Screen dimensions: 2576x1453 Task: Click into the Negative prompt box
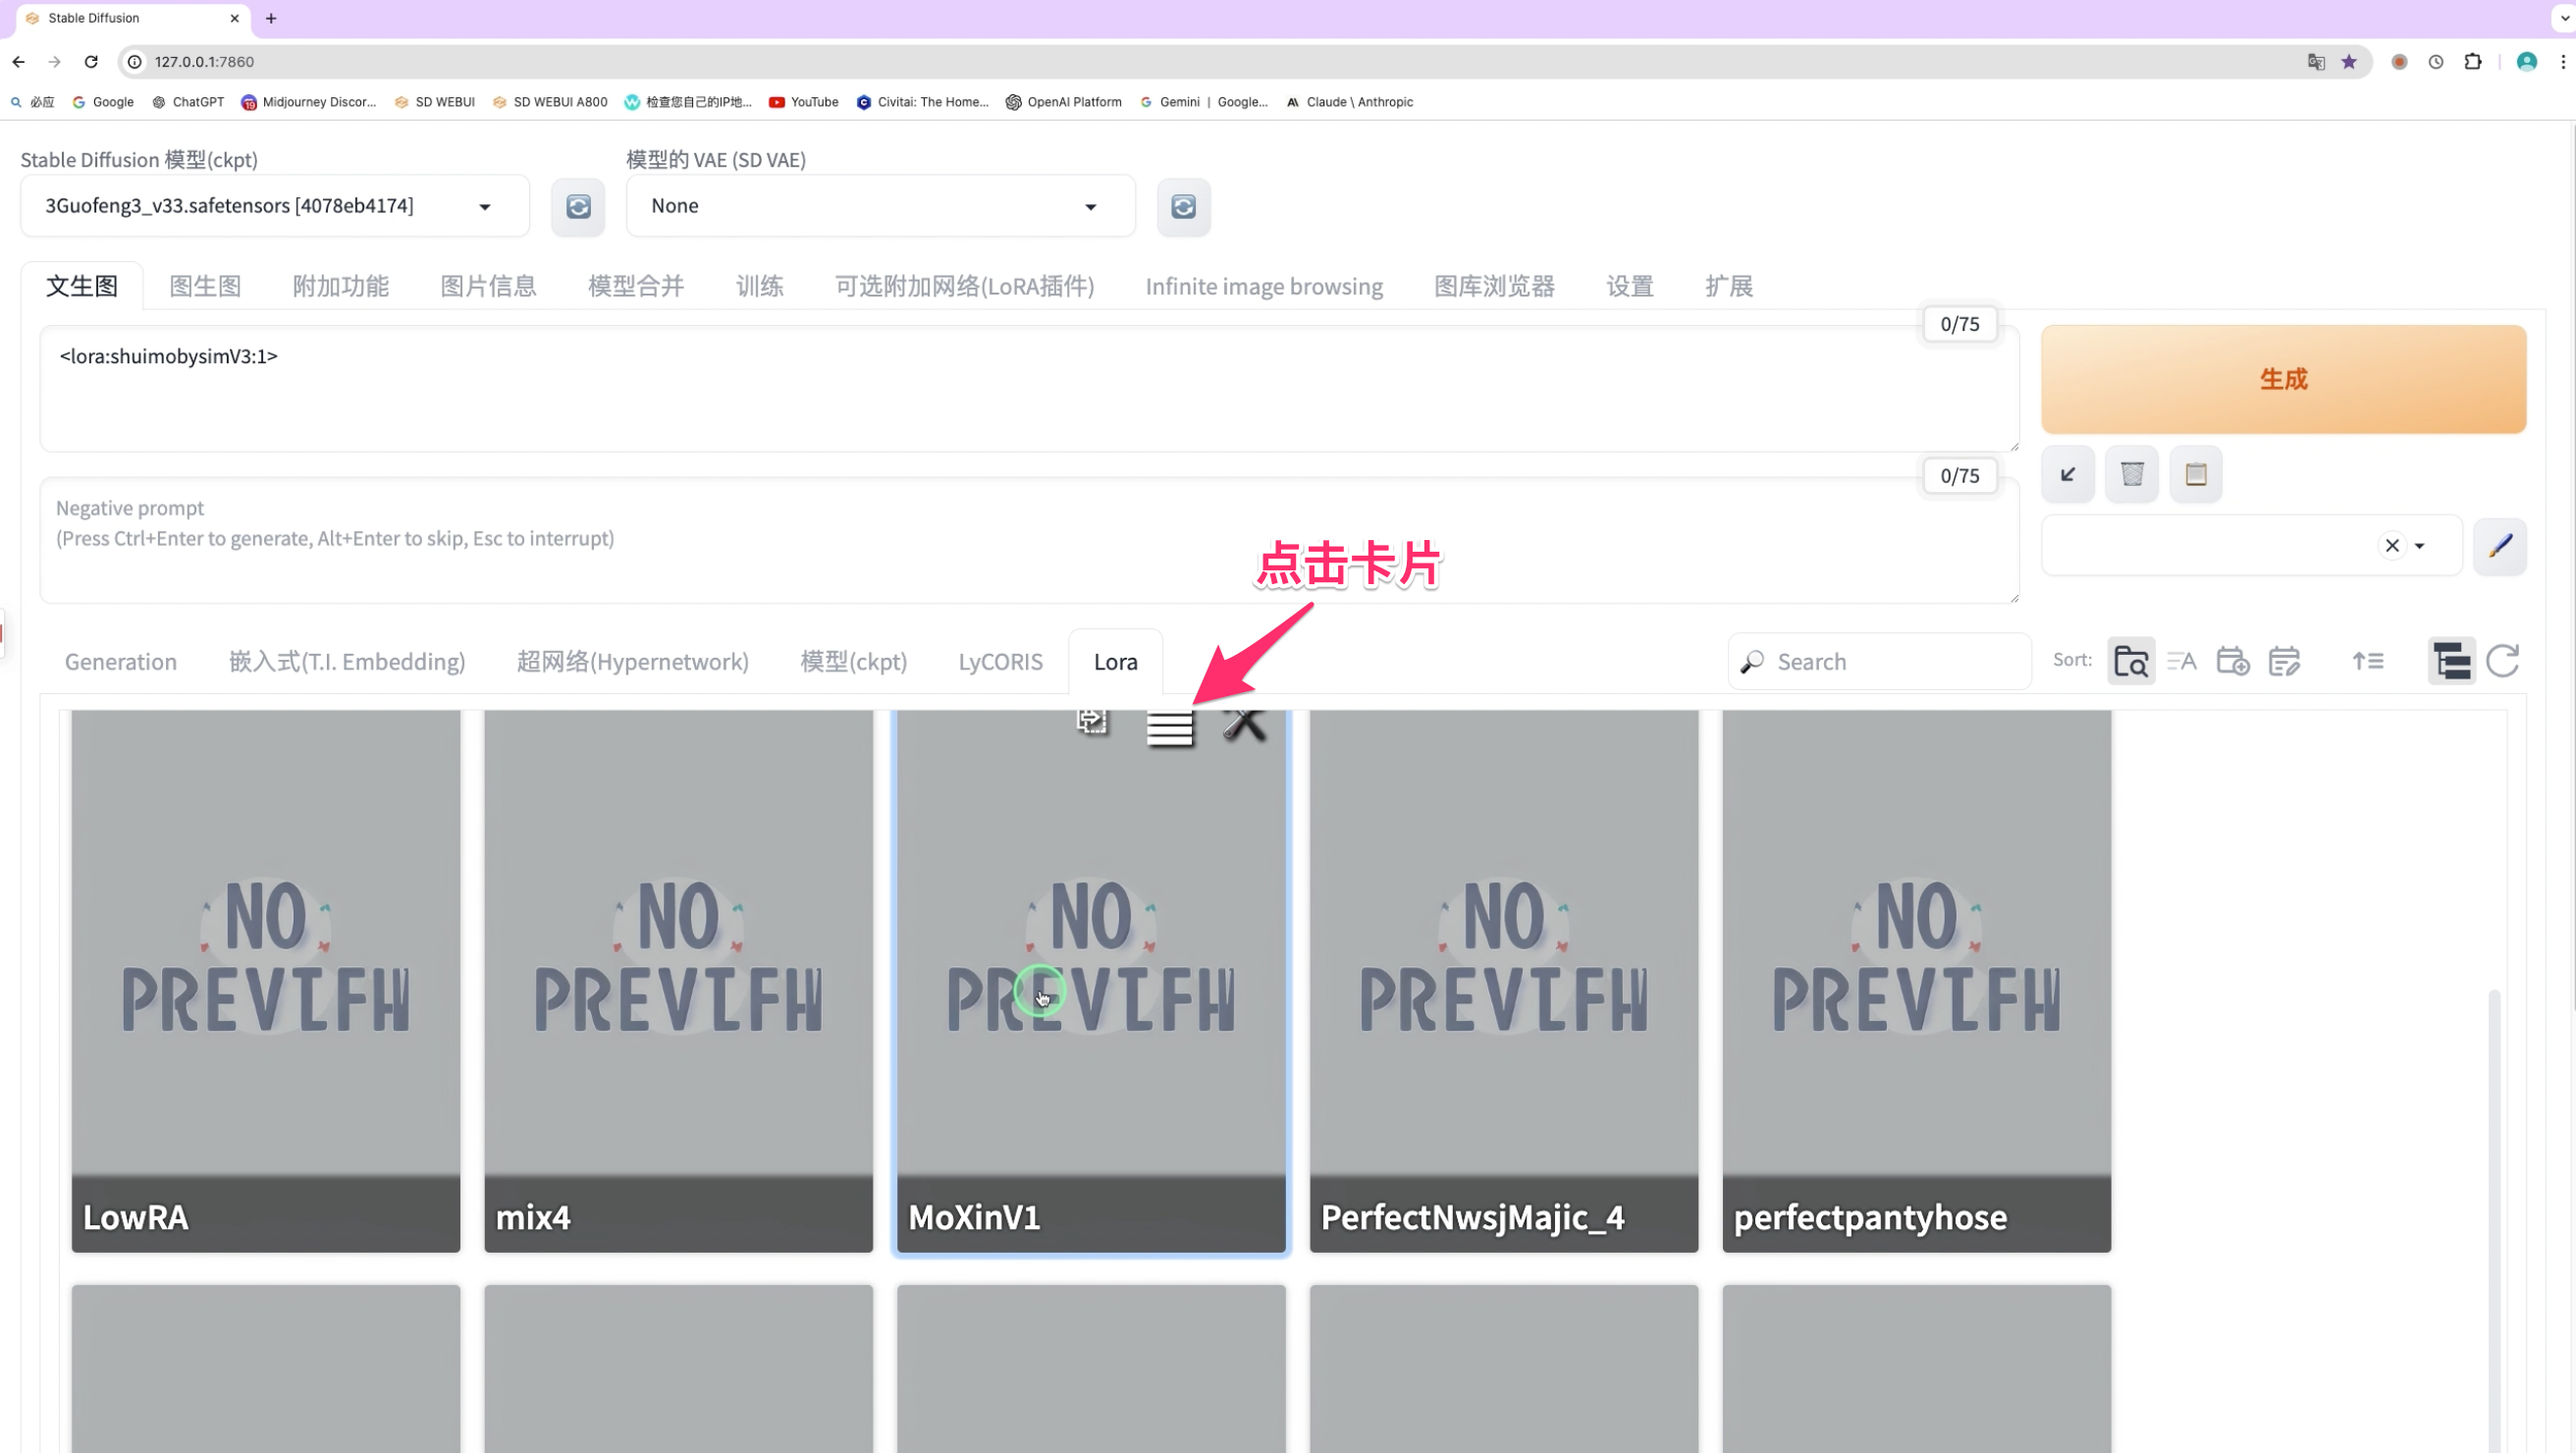[1029, 540]
